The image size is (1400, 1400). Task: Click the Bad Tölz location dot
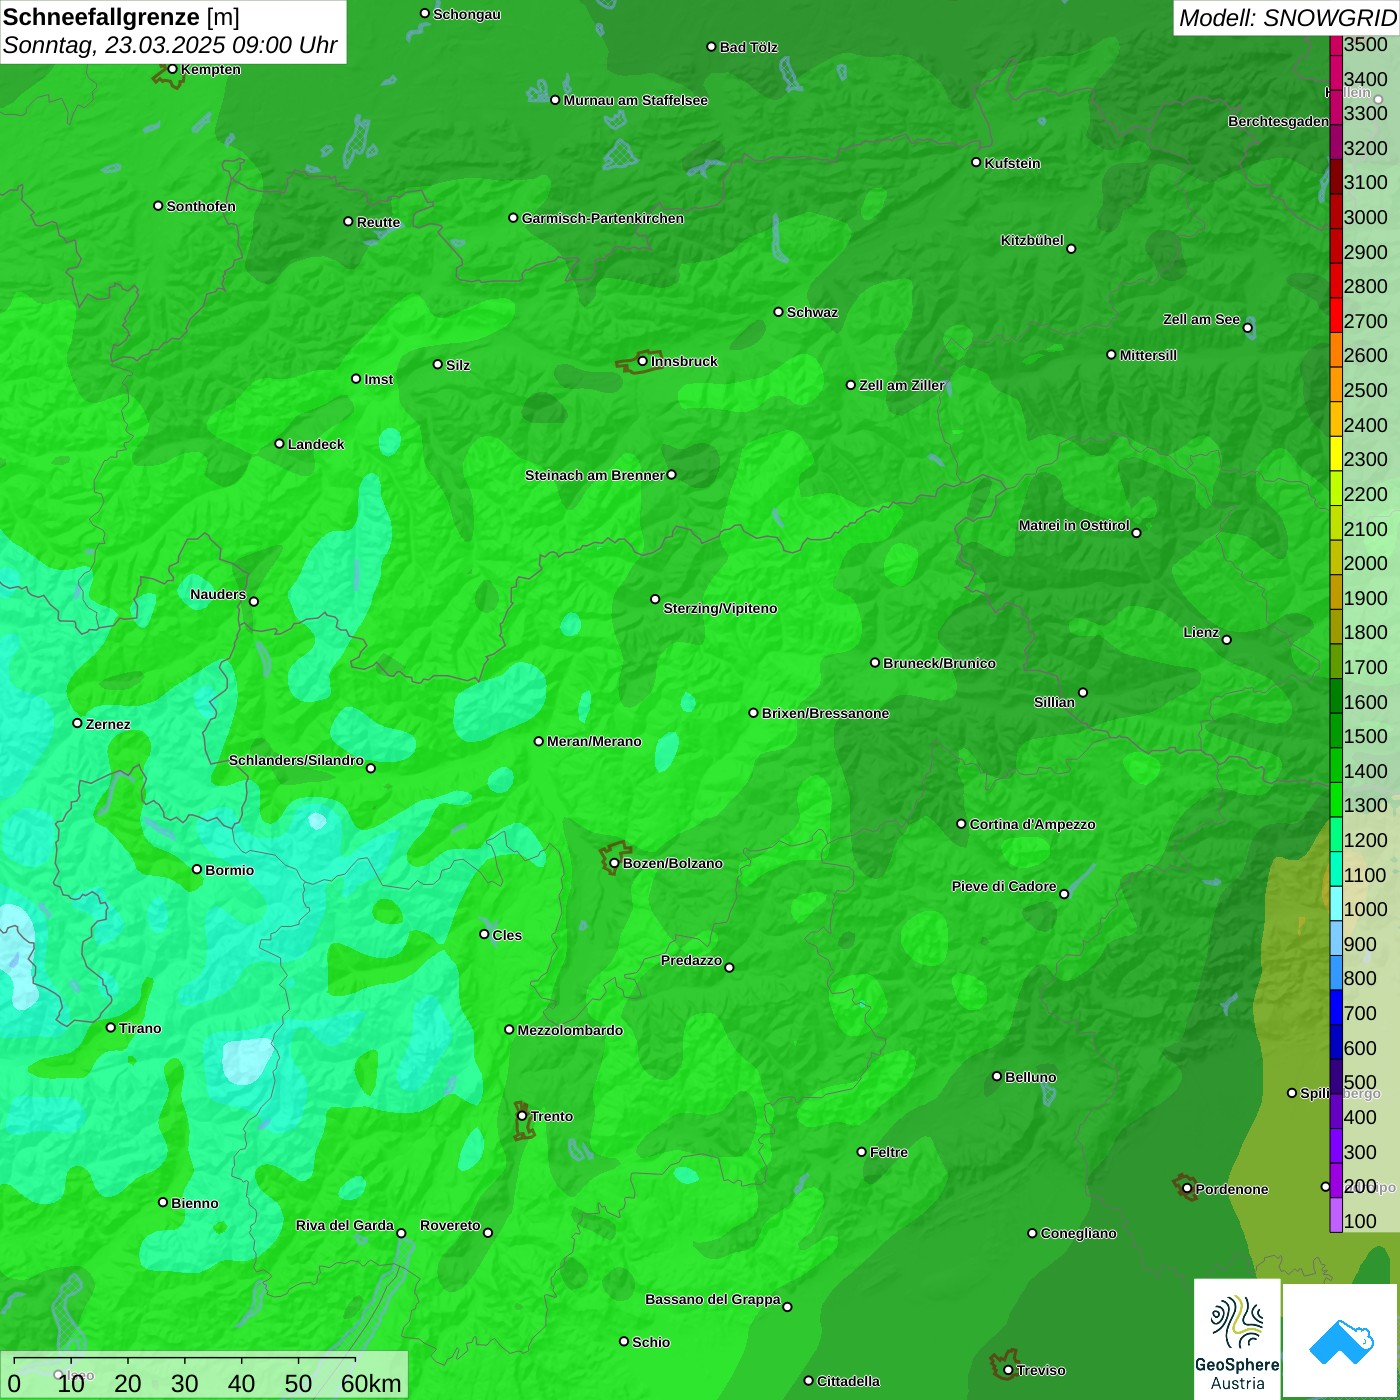pos(711,47)
